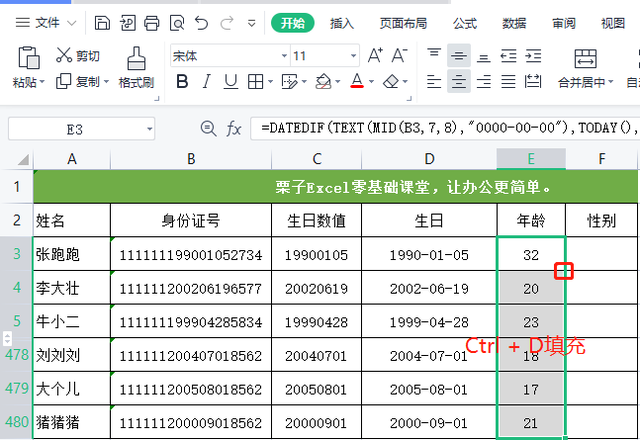The image size is (640, 440).
Task: Toggle horizontal center alignment
Action: [459, 81]
